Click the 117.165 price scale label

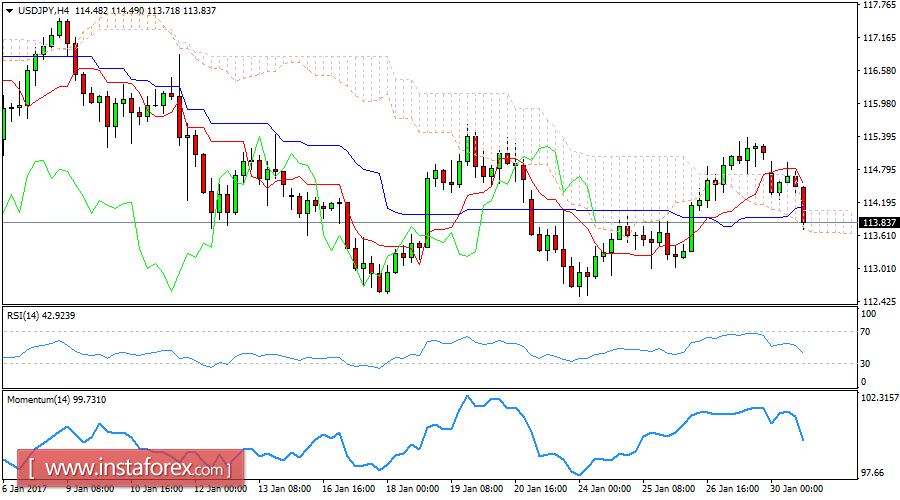click(x=879, y=38)
